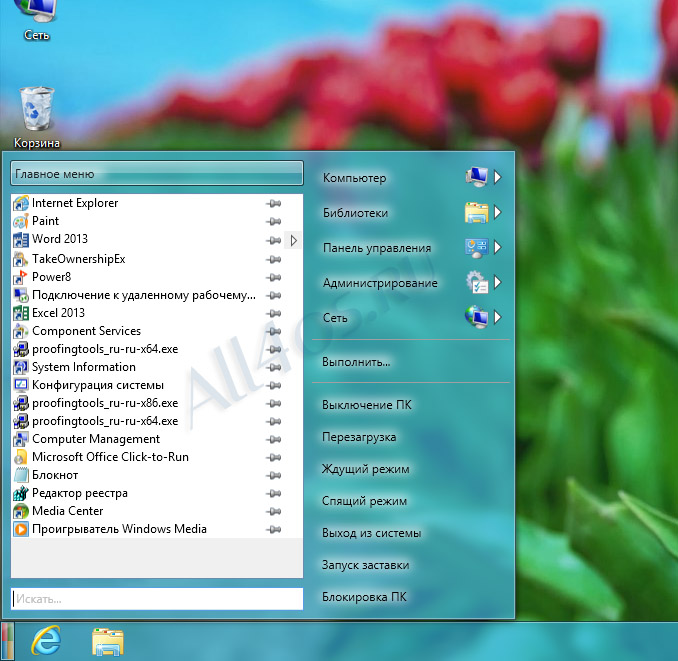The width and height of the screenshot is (678, 661).
Task: Click the Библиотеки folder icon
Action: [477, 212]
